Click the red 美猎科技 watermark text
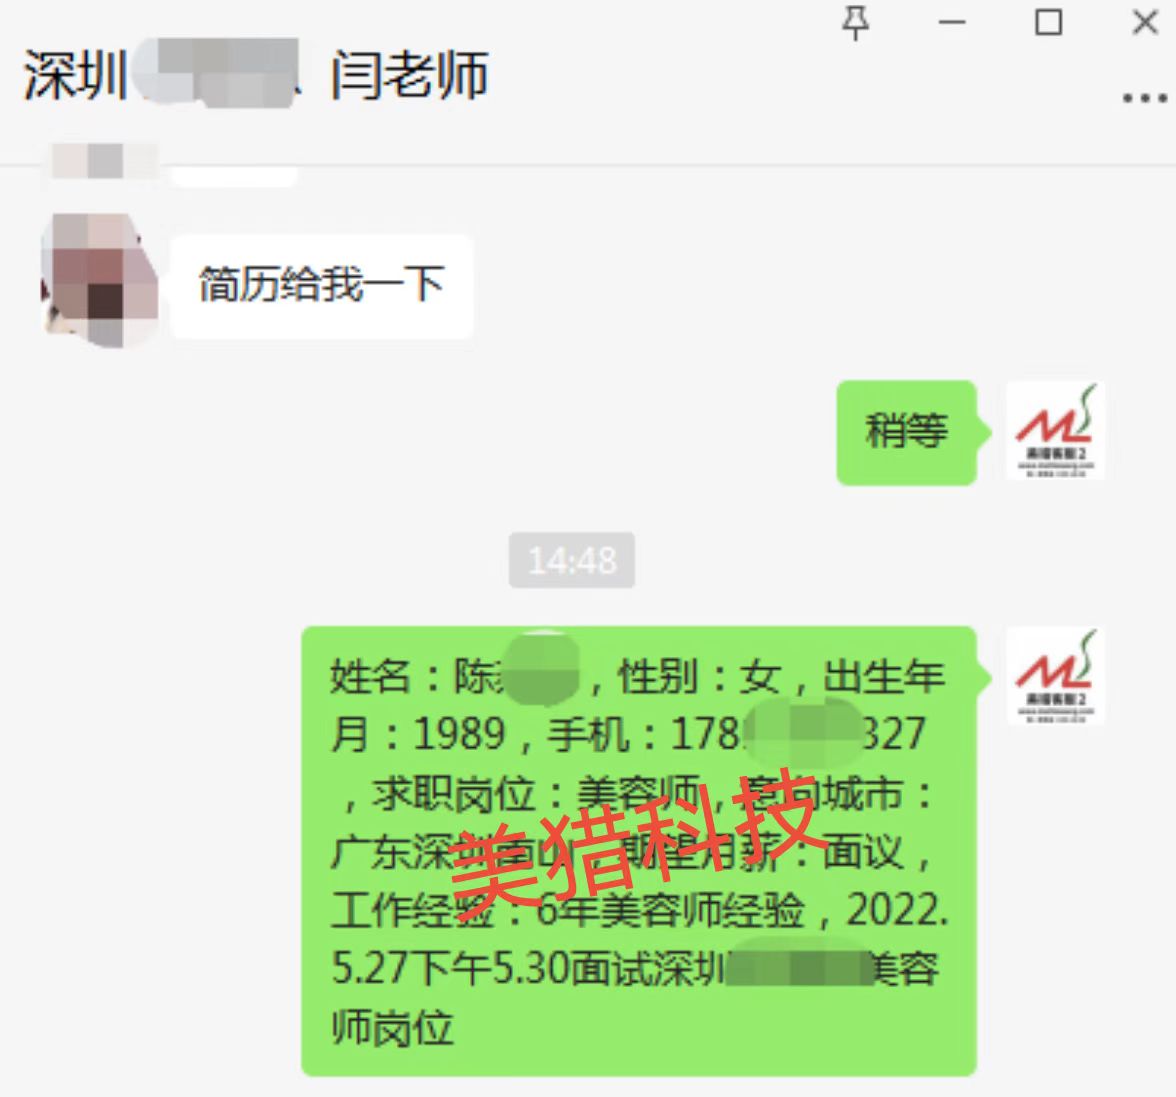1176x1097 pixels. pyautogui.click(x=632, y=838)
